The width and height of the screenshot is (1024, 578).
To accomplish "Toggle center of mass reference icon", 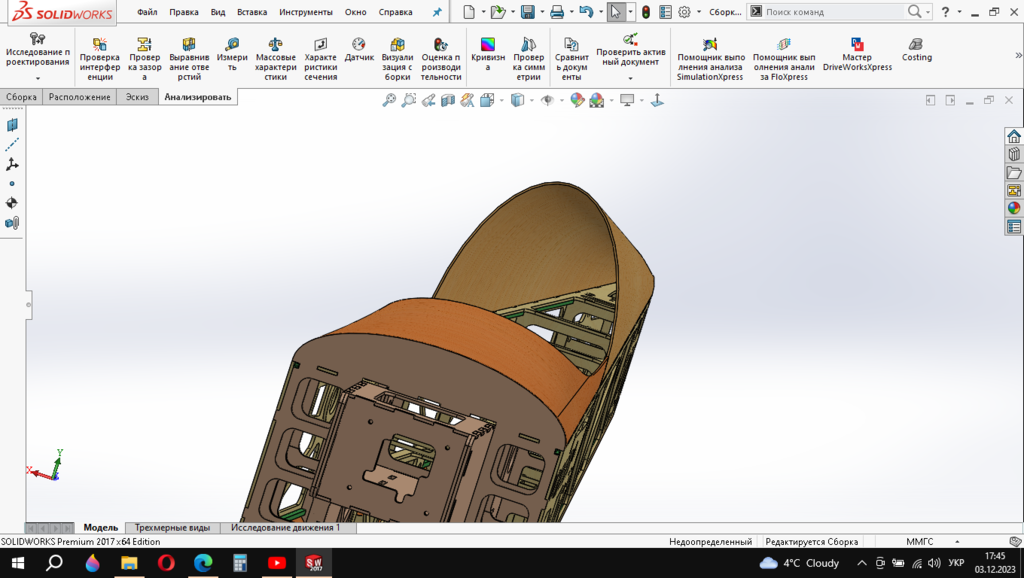I will coord(12,203).
